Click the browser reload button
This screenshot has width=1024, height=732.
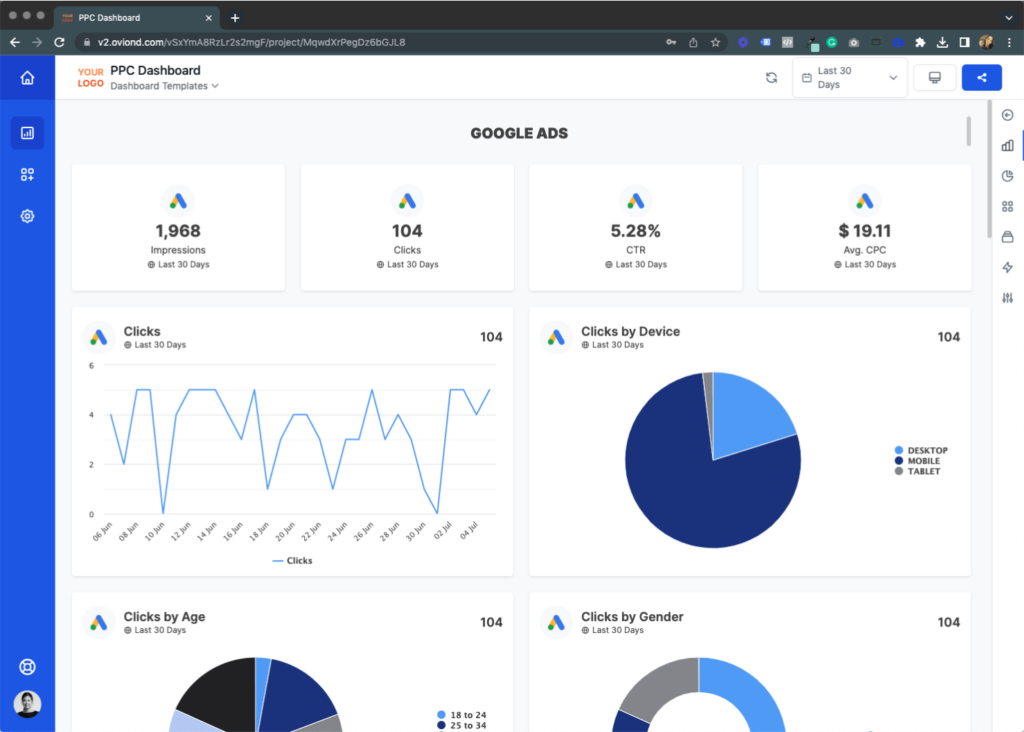tap(59, 42)
